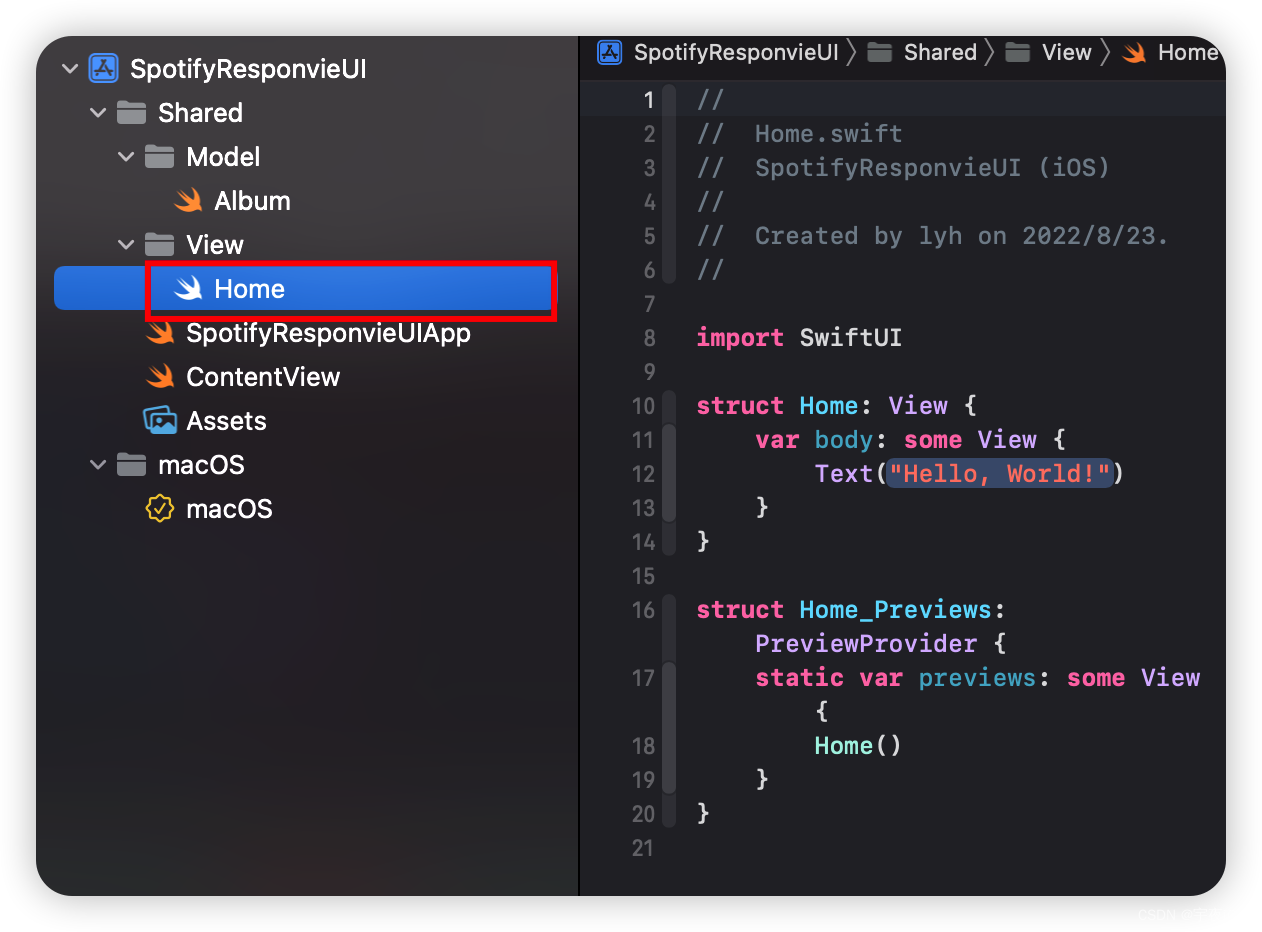1262x932 pixels.
Task: Open the Assets catalog icon
Action: click(160, 420)
